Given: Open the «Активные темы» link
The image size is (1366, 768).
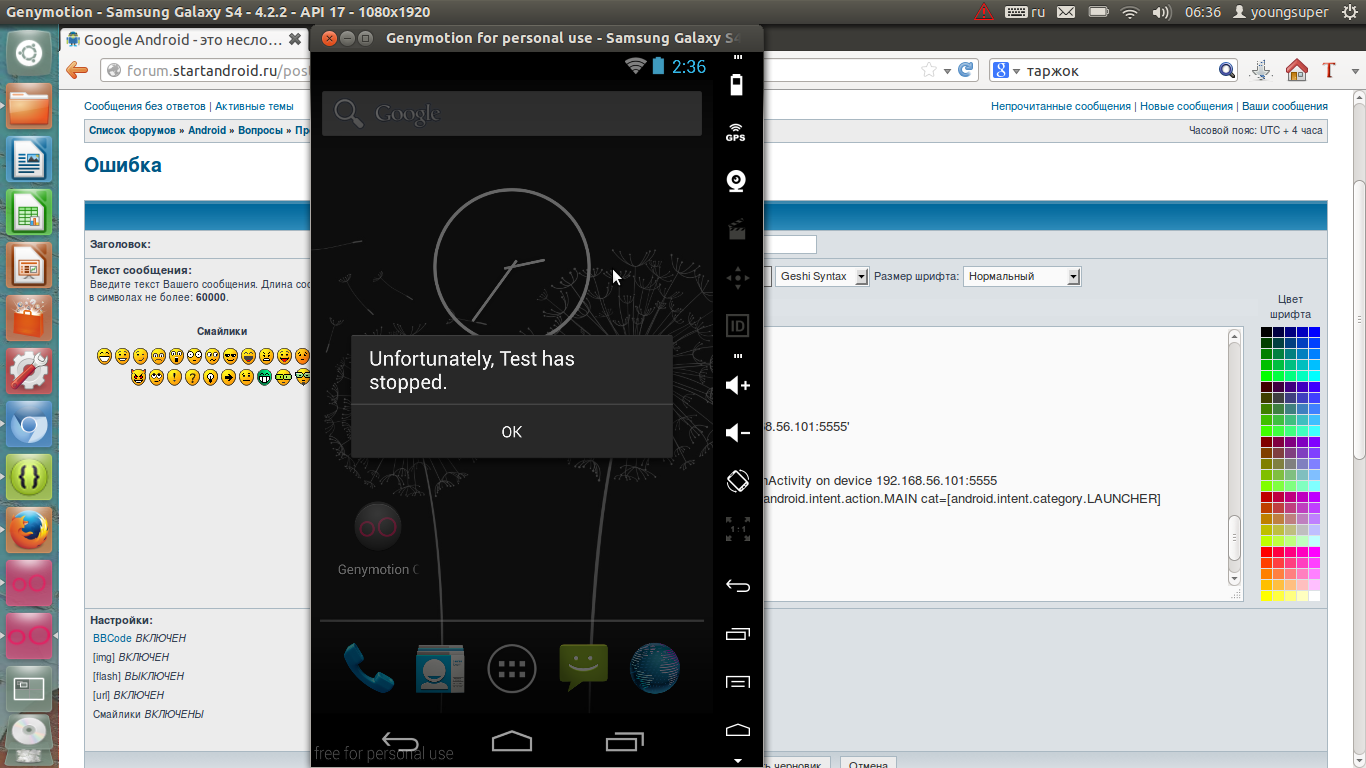Looking at the screenshot, I should [x=254, y=106].
